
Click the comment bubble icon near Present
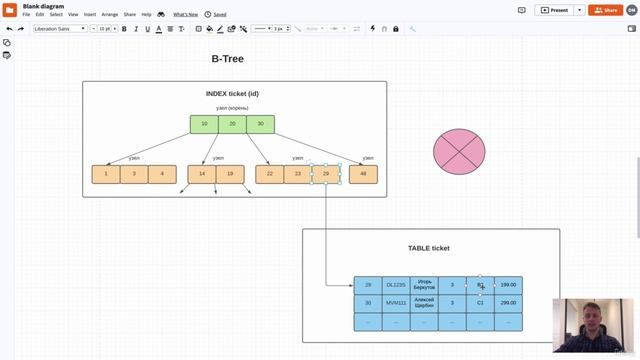click(x=522, y=10)
